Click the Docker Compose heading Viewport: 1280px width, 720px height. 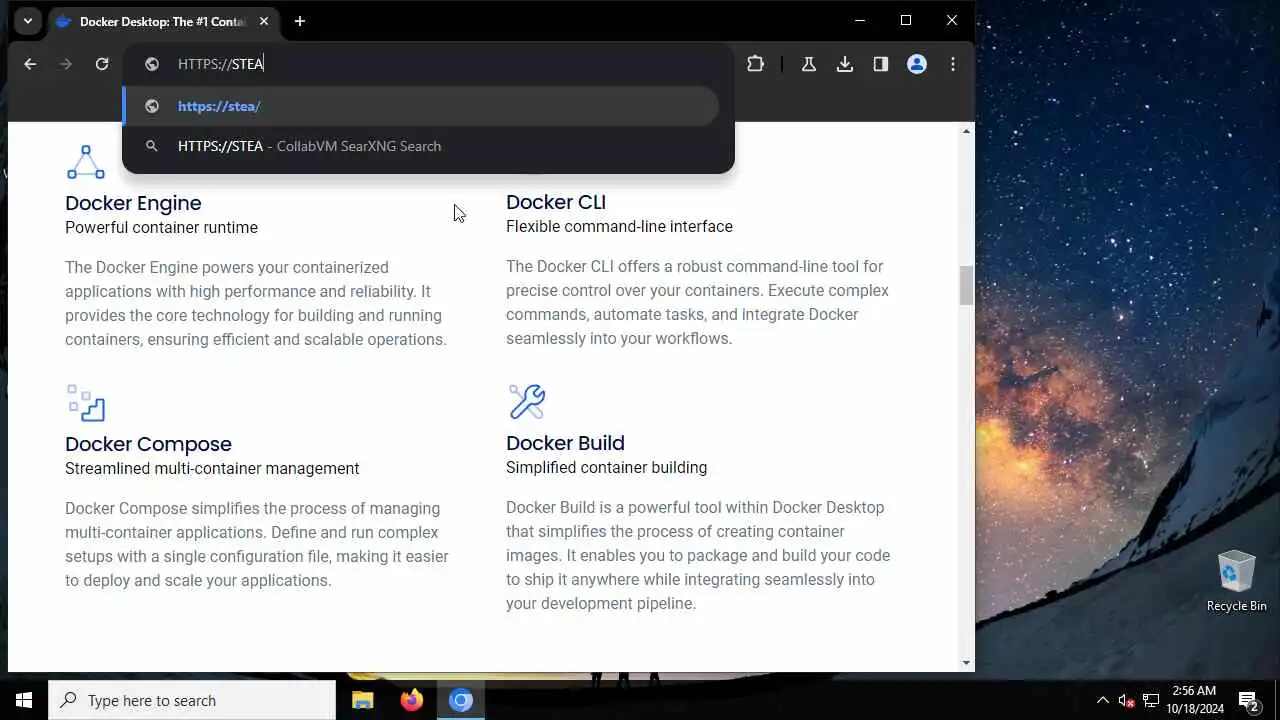148,444
